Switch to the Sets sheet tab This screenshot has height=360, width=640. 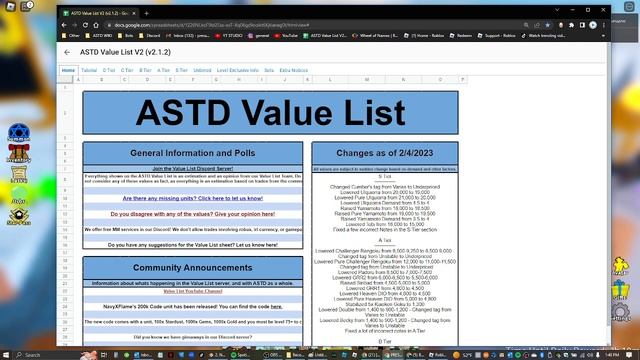pyautogui.click(x=269, y=70)
